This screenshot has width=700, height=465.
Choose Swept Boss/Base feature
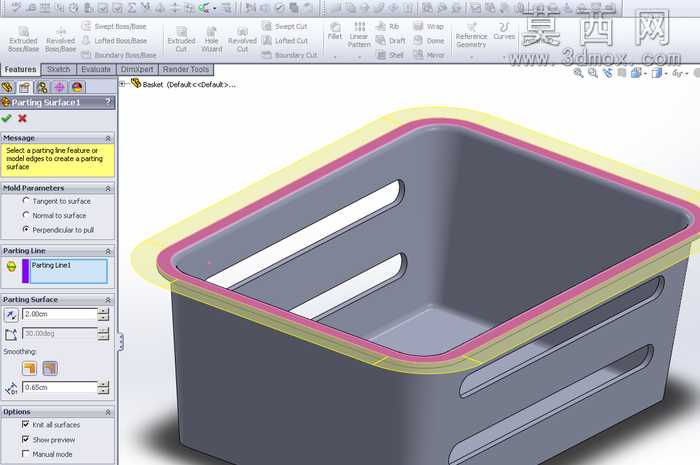pyautogui.click(x=114, y=26)
